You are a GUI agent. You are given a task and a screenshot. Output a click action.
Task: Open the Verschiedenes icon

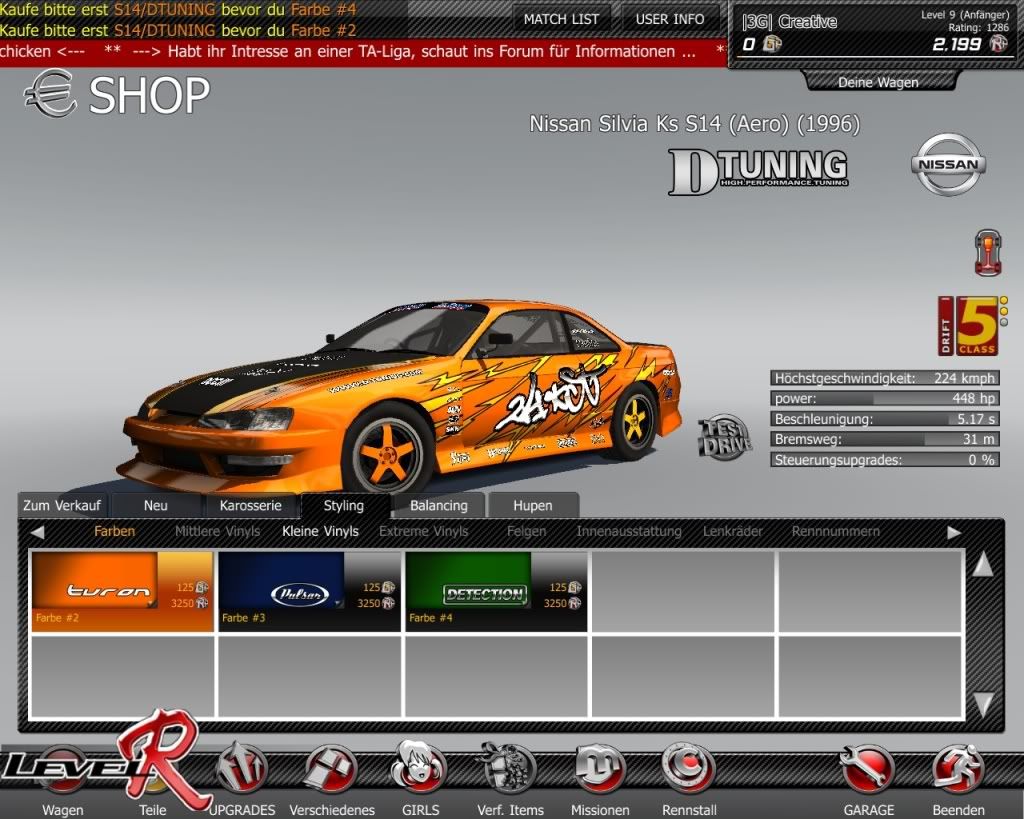point(331,770)
